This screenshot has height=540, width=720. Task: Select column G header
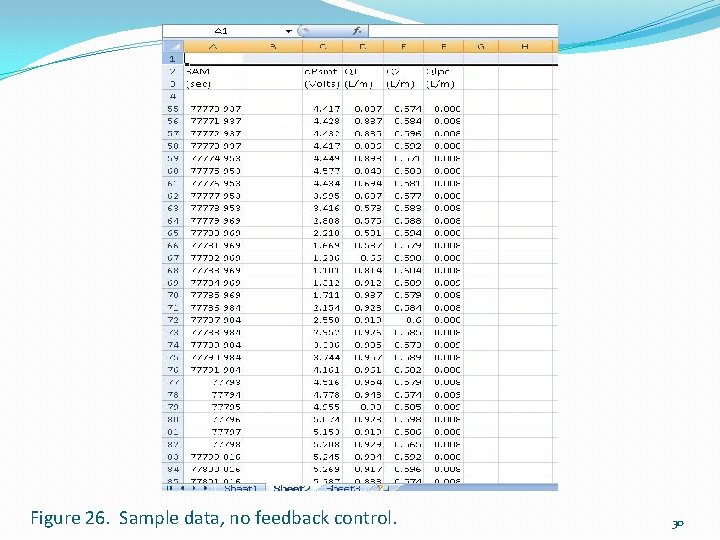click(x=481, y=46)
